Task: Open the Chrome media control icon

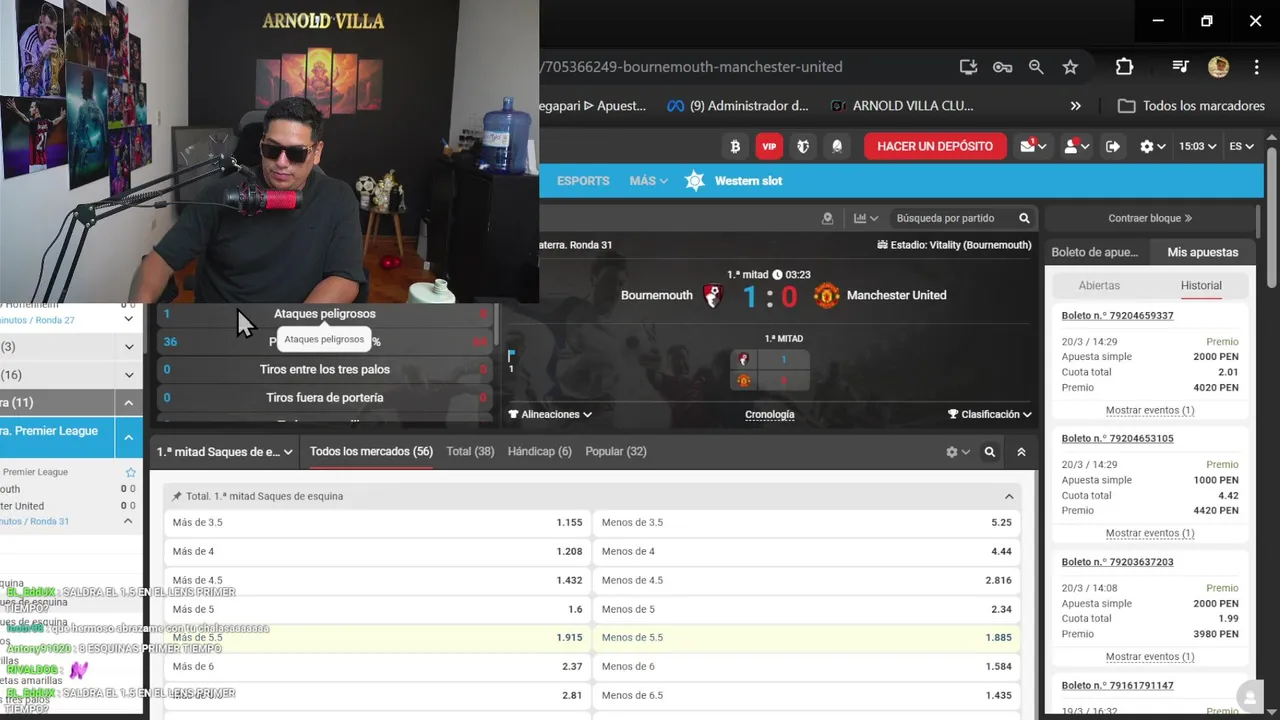Action: (1181, 67)
